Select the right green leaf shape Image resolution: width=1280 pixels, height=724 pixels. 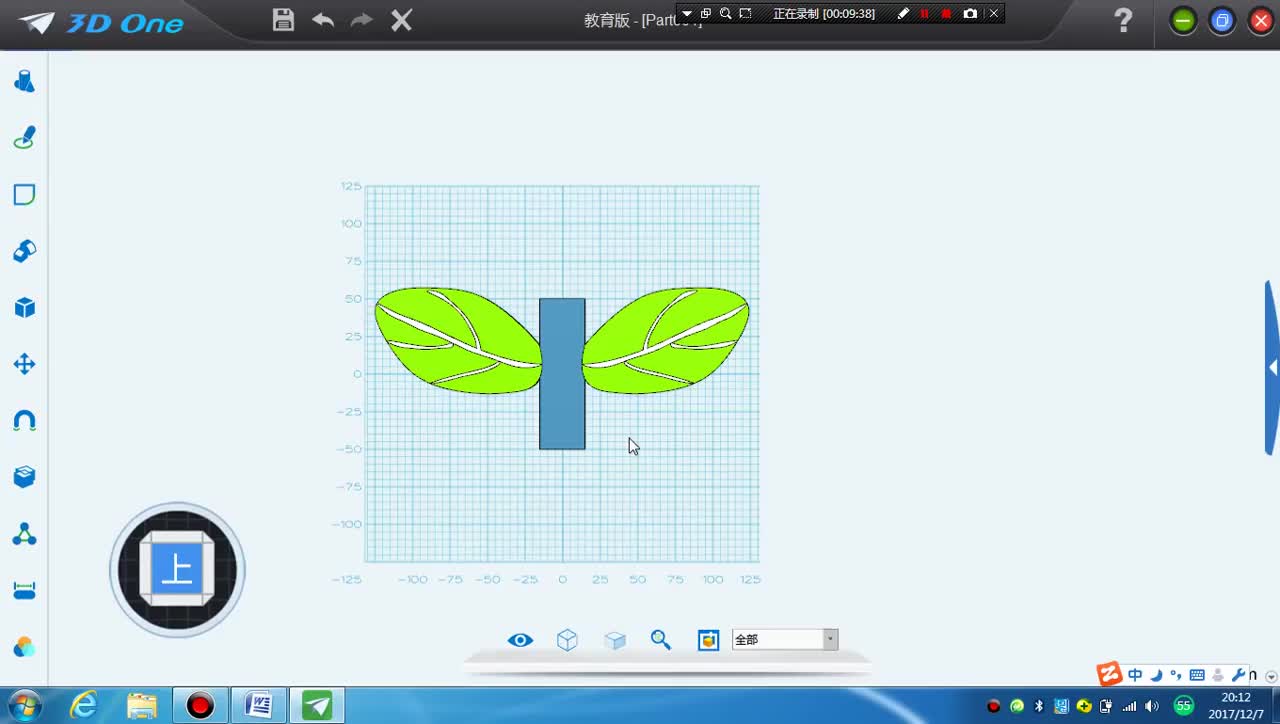click(666, 340)
